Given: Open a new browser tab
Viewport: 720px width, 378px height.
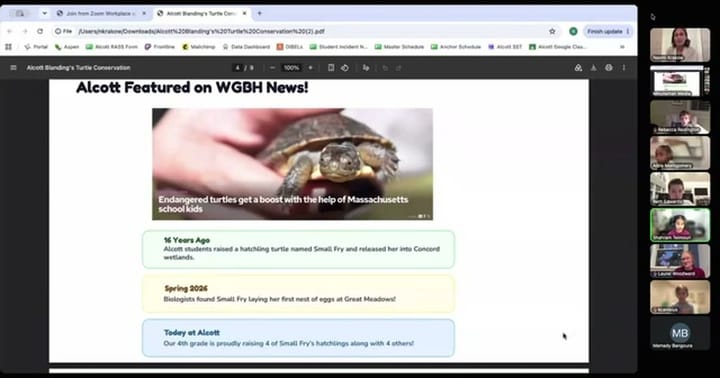Looking at the screenshot, I should pos(259,13).
